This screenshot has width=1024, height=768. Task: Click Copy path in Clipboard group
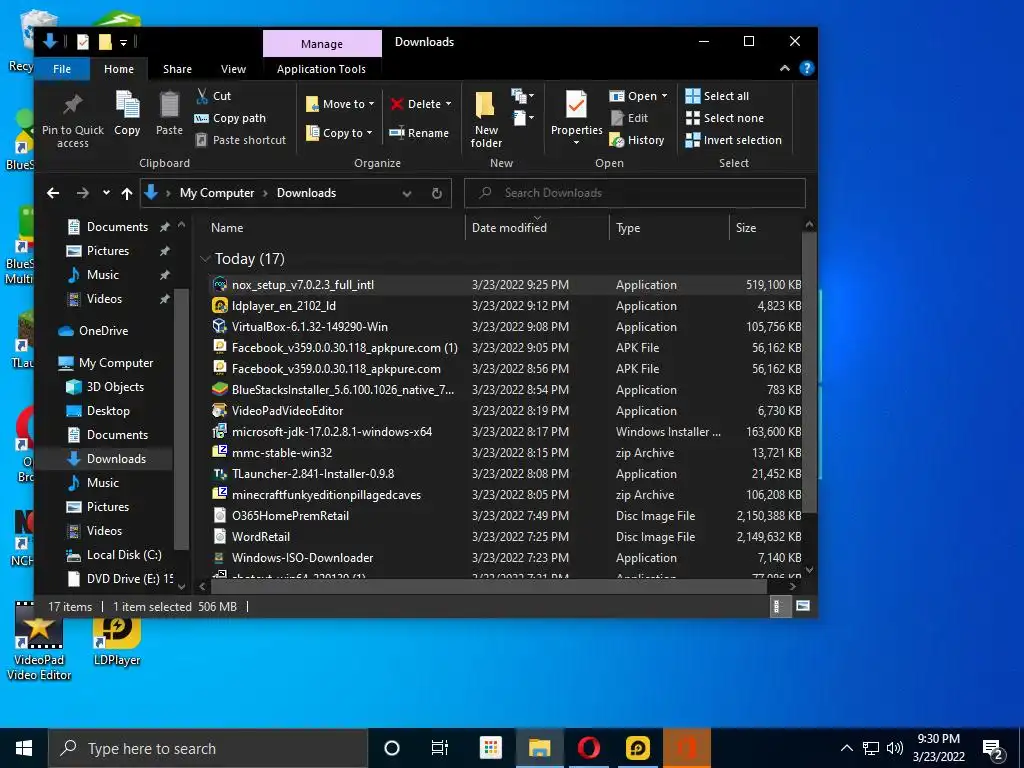tap(231, 118)
